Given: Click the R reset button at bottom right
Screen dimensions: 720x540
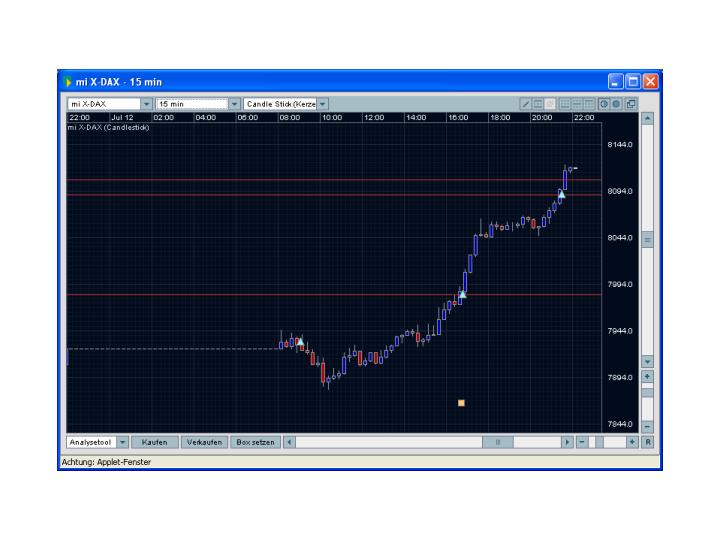Looking at the screenshot, I should coord(647,442).
